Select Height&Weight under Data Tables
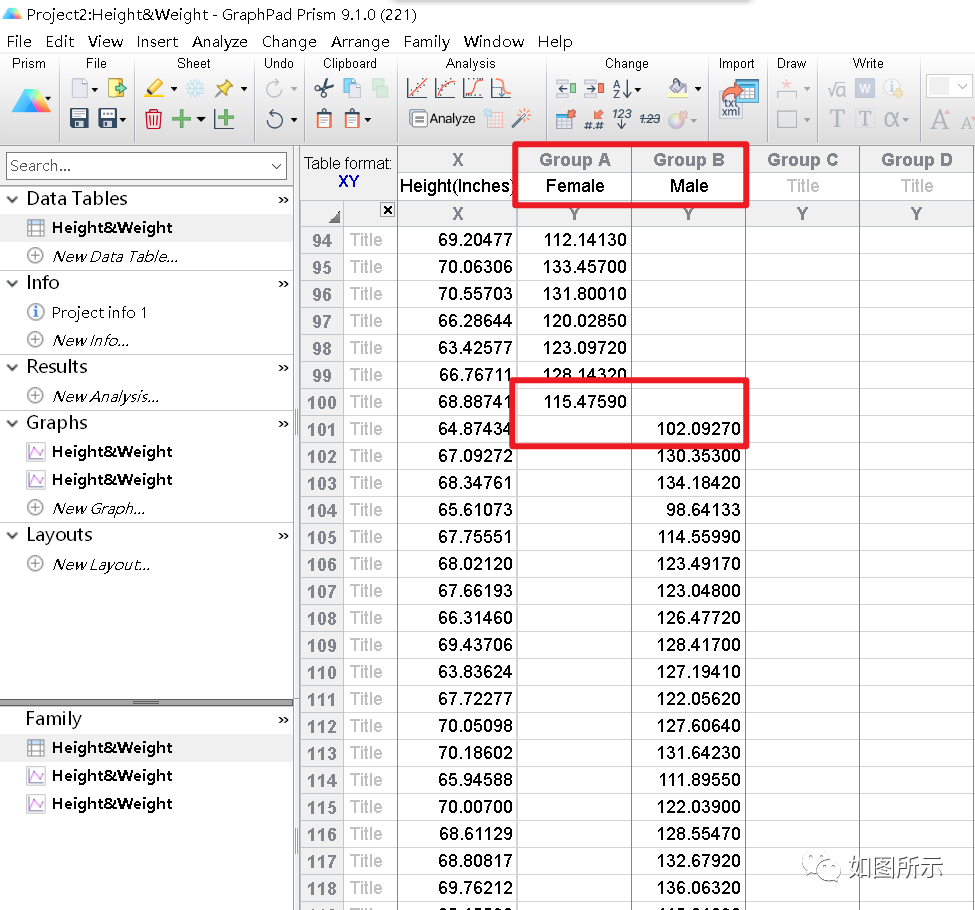This screenshot has width=975, height=910. [112, 228]
